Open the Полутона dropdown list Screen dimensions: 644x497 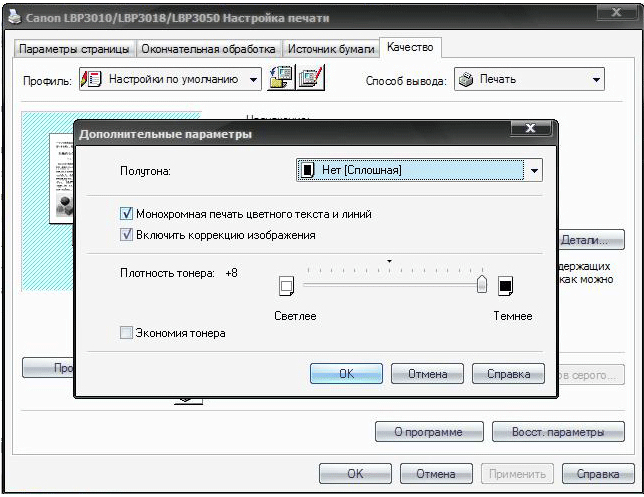535,171
